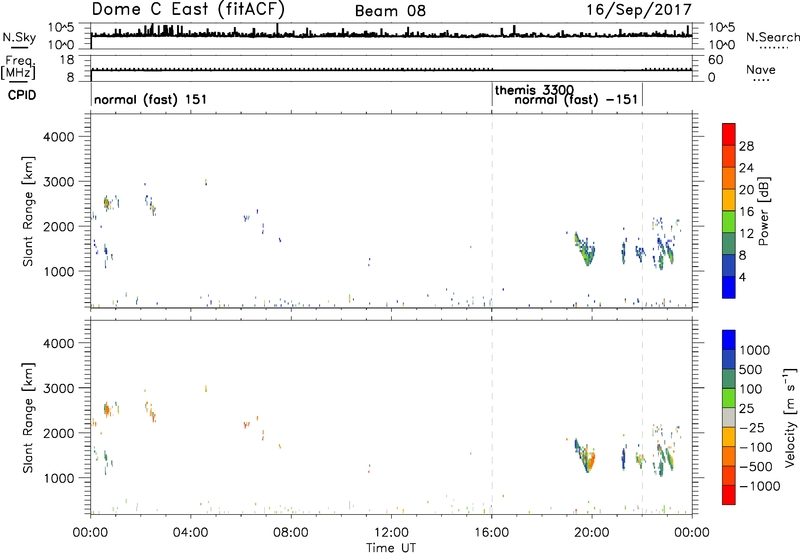This screenshot has width=800, height=554.
Task: Click 'Slant Range [km]' label of the velocity panel
Action: 28,418
